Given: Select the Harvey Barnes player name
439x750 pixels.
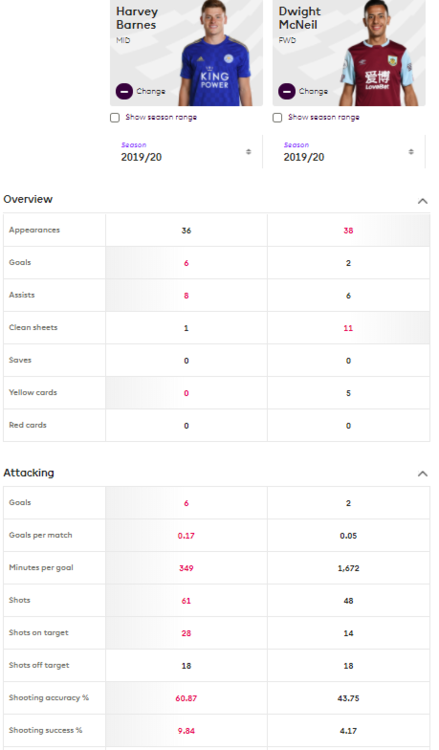Looking at the screenshot, I should (137, 18).
